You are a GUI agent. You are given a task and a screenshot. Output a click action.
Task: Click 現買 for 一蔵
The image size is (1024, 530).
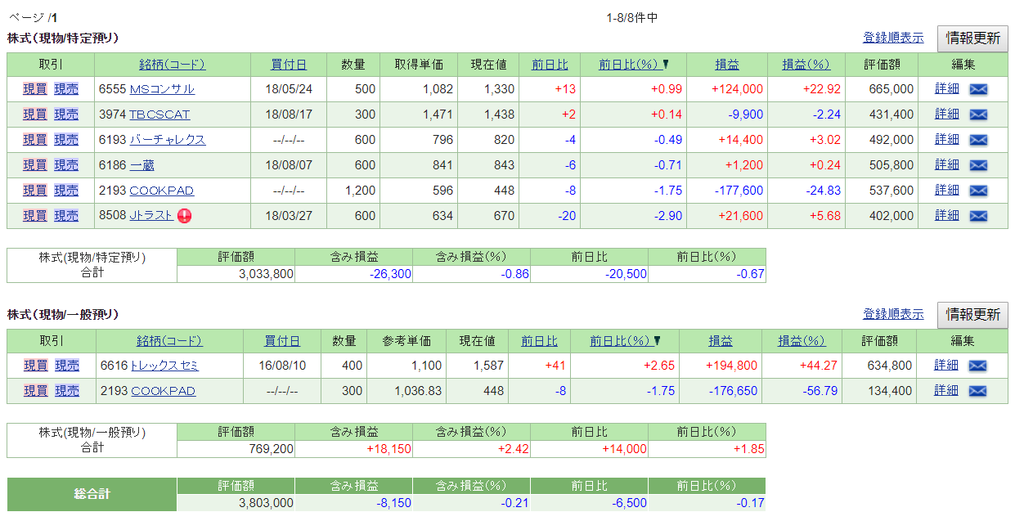tap(35, 166)
